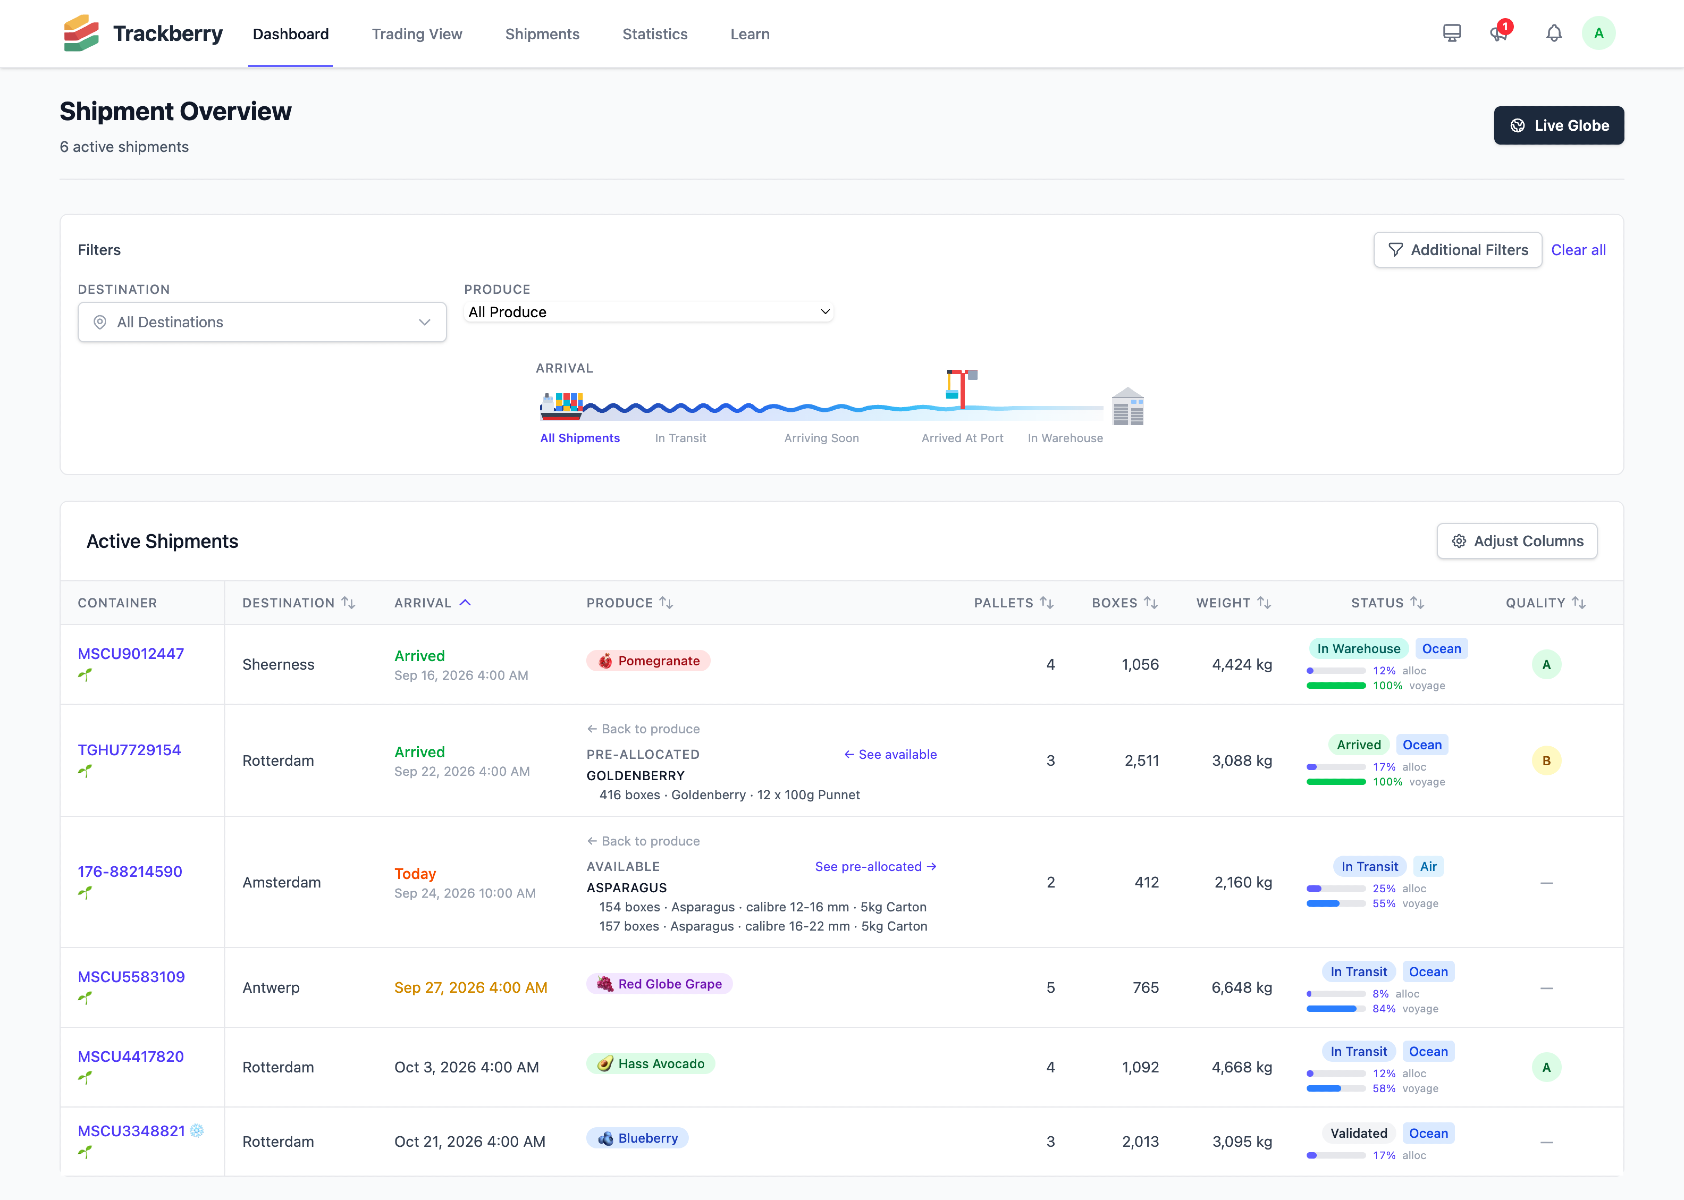This screenshot has height=1200, width=1684.
Task: Click the monitor display icon in header
Action: point(1452,33)
